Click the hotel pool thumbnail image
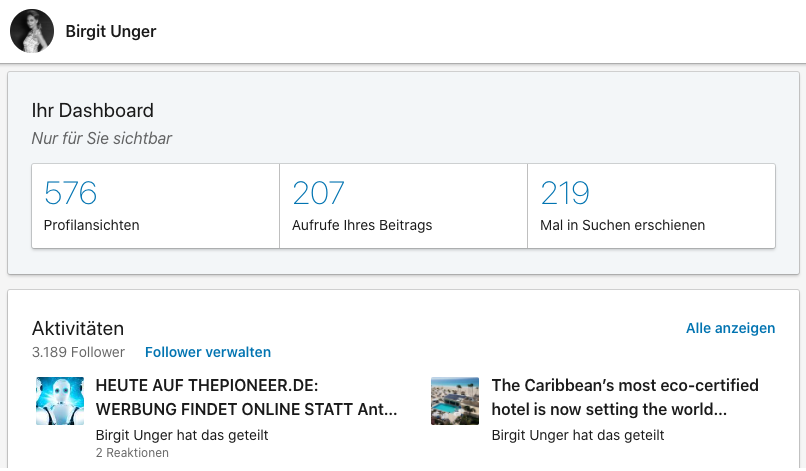Viewport: 806px width, 471px height. click(x=455, y=401)
